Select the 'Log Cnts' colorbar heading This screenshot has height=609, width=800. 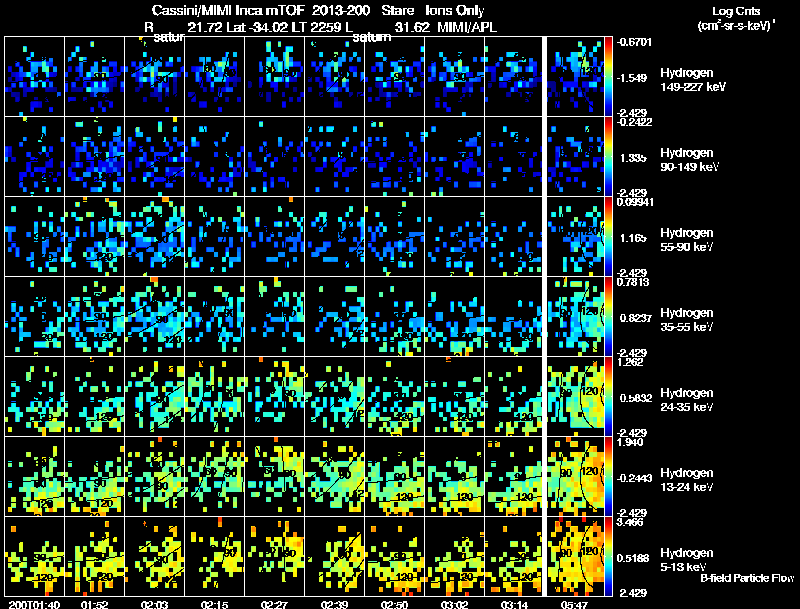[735, 11]
